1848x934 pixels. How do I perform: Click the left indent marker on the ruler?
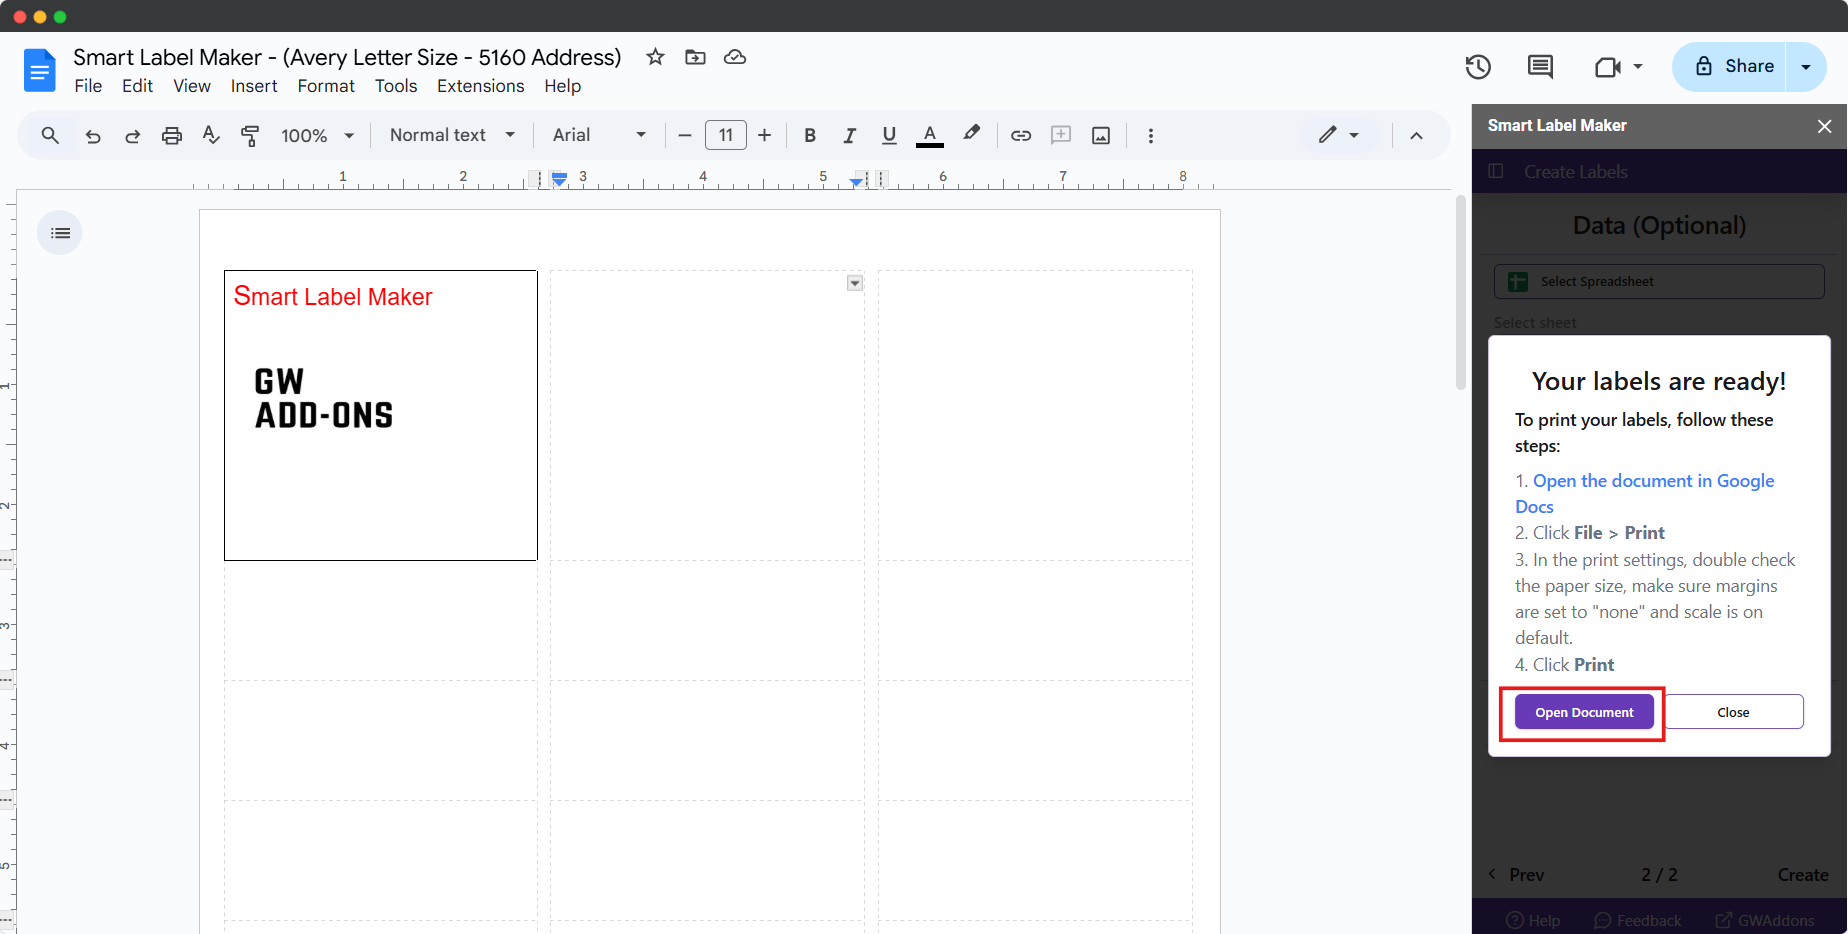coord(560,181)
